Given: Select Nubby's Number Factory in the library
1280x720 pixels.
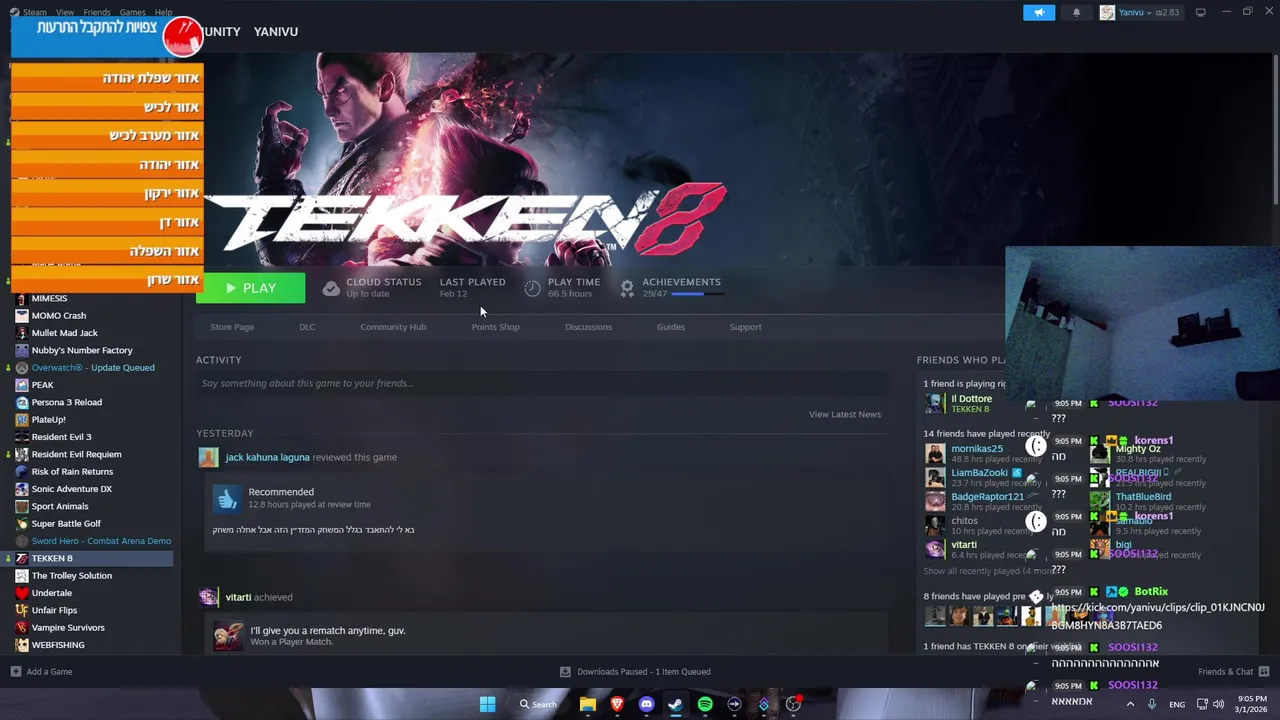Looking at the screenshot, I should point(82,350).
